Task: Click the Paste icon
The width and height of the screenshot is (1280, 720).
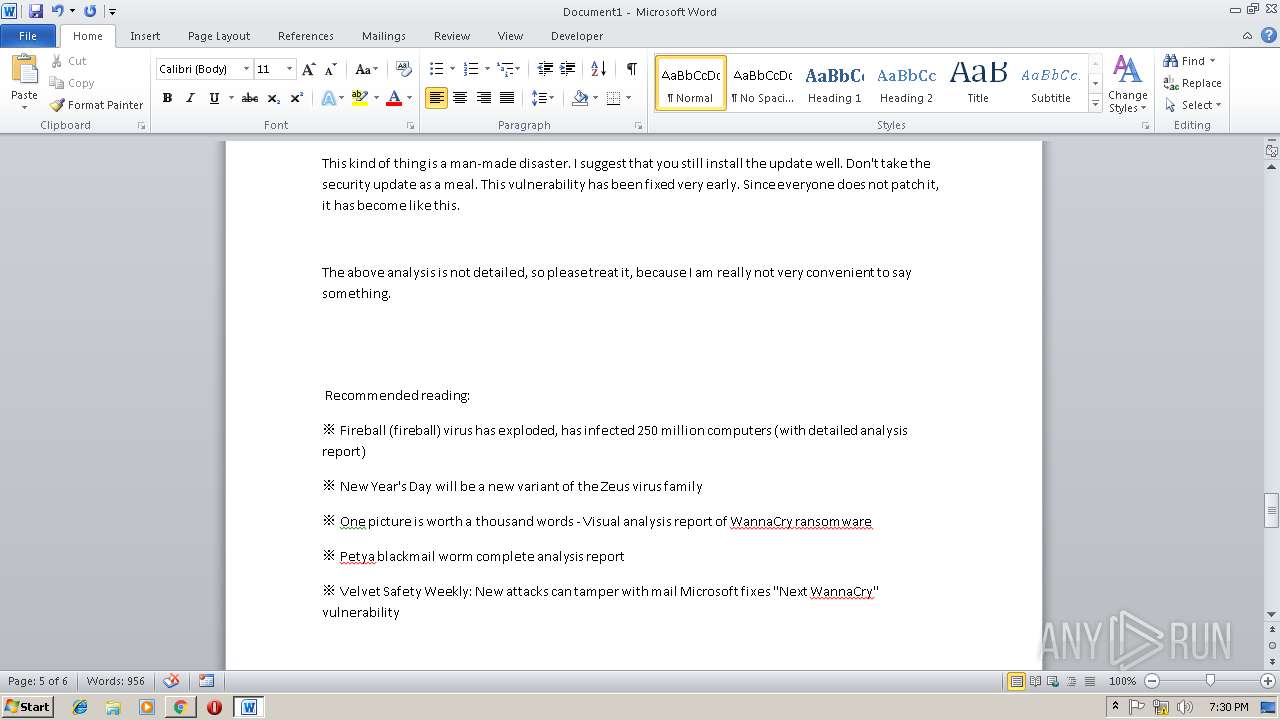Action: [x=24, y=70]
